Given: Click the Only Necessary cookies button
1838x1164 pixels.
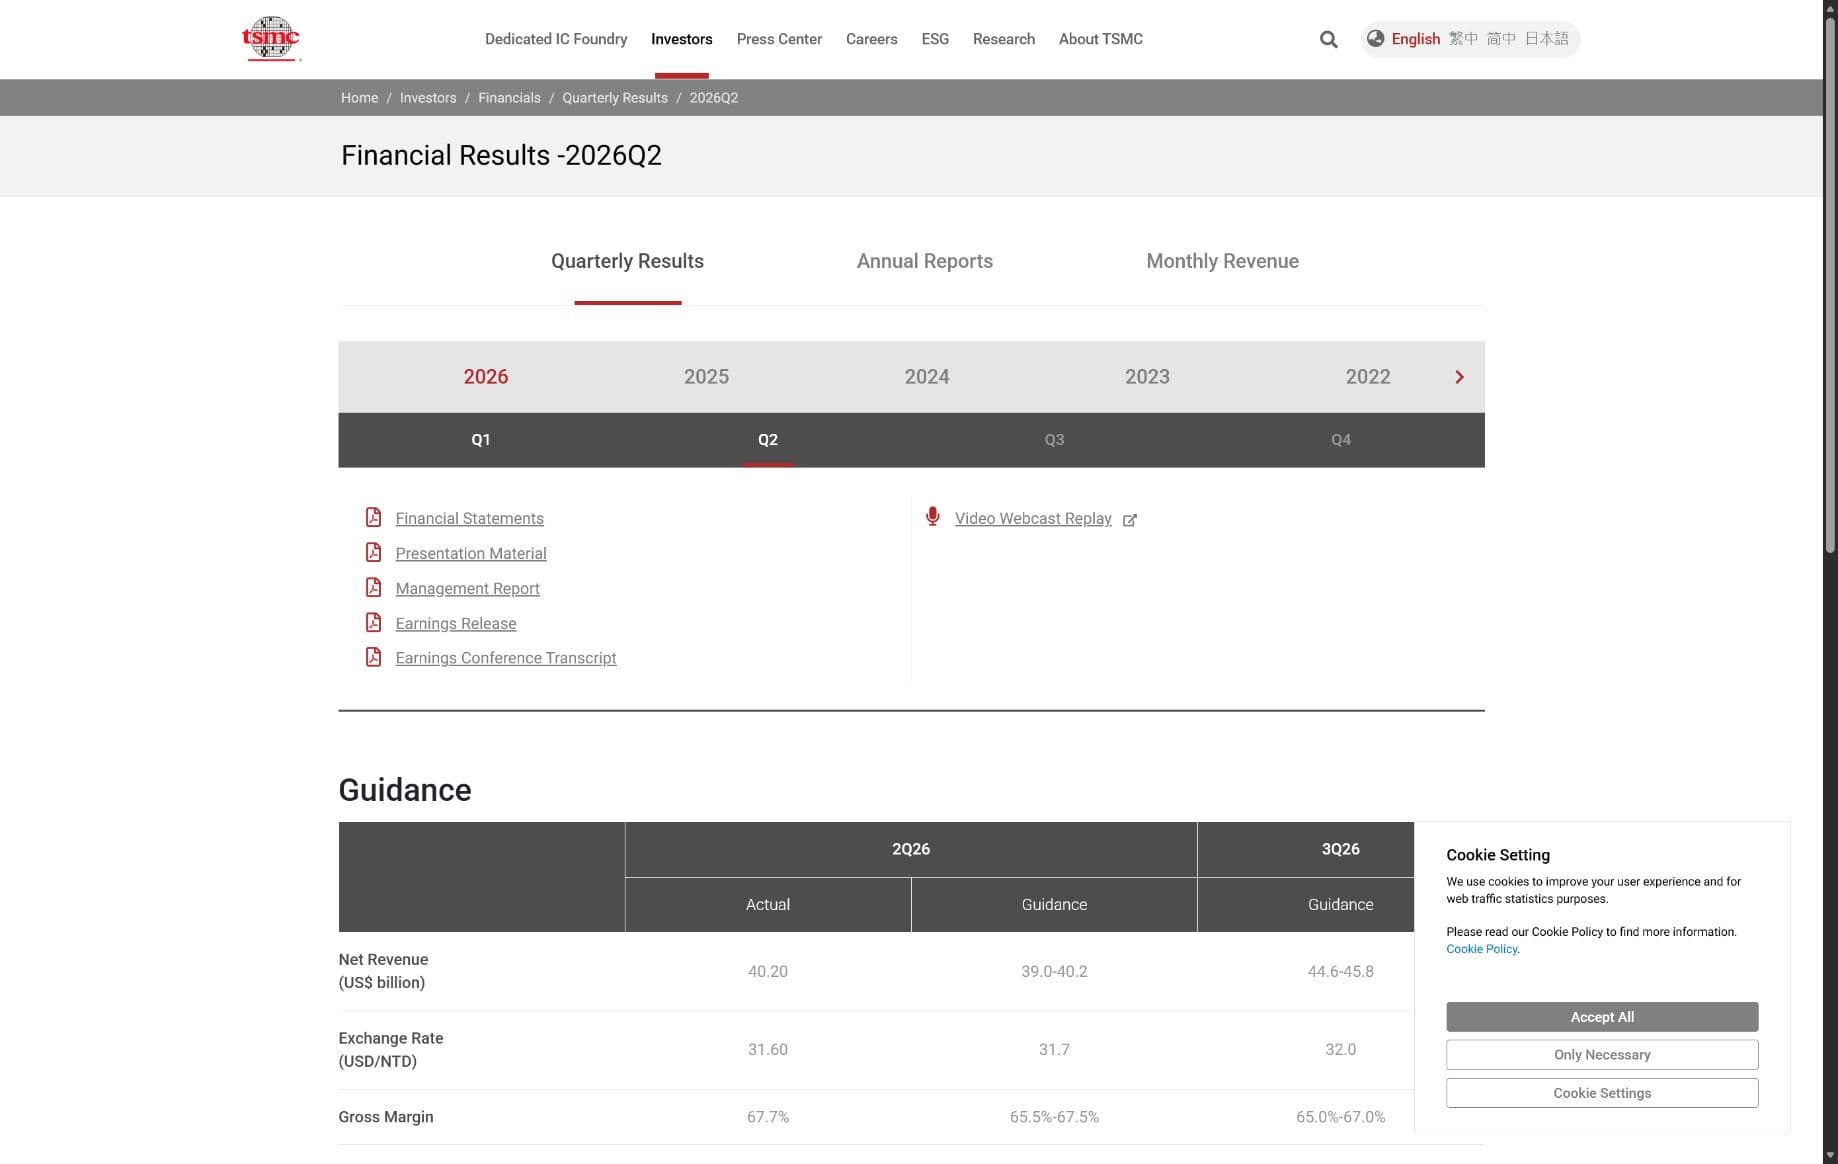Looking at the screenshot, I should 1602,1055.
